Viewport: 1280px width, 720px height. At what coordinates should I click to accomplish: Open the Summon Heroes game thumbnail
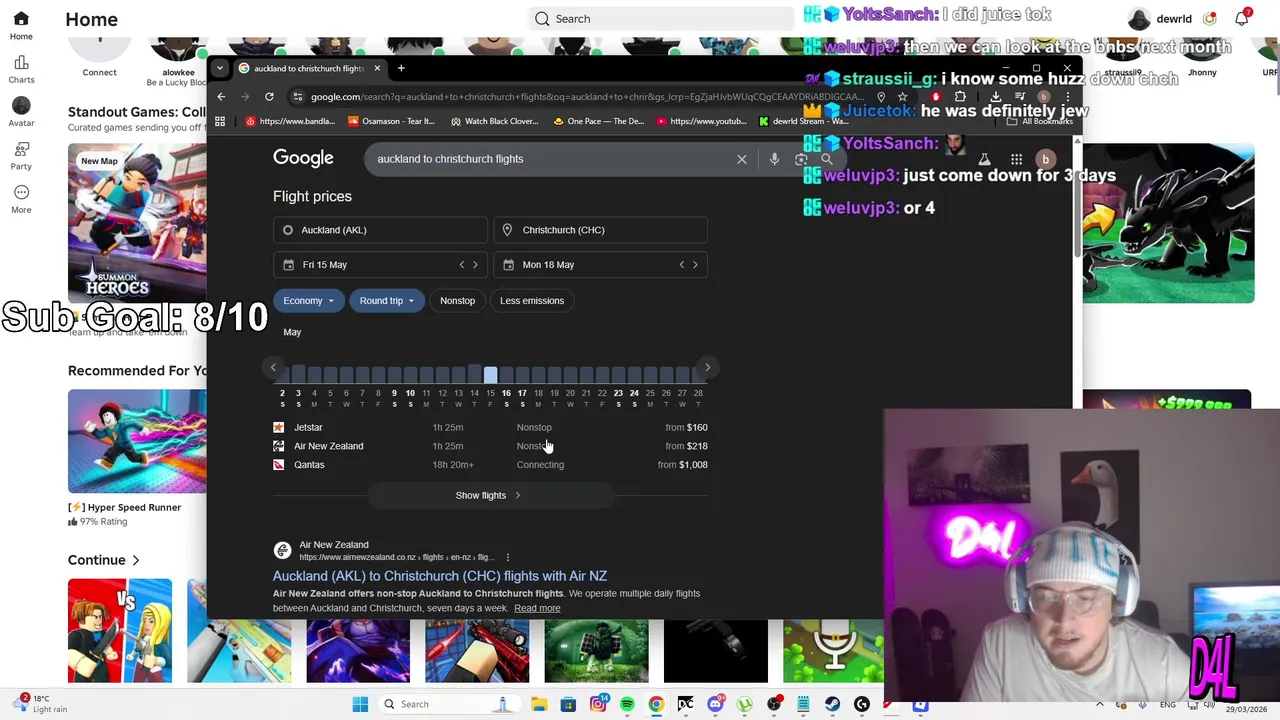(x=137, y=223)
